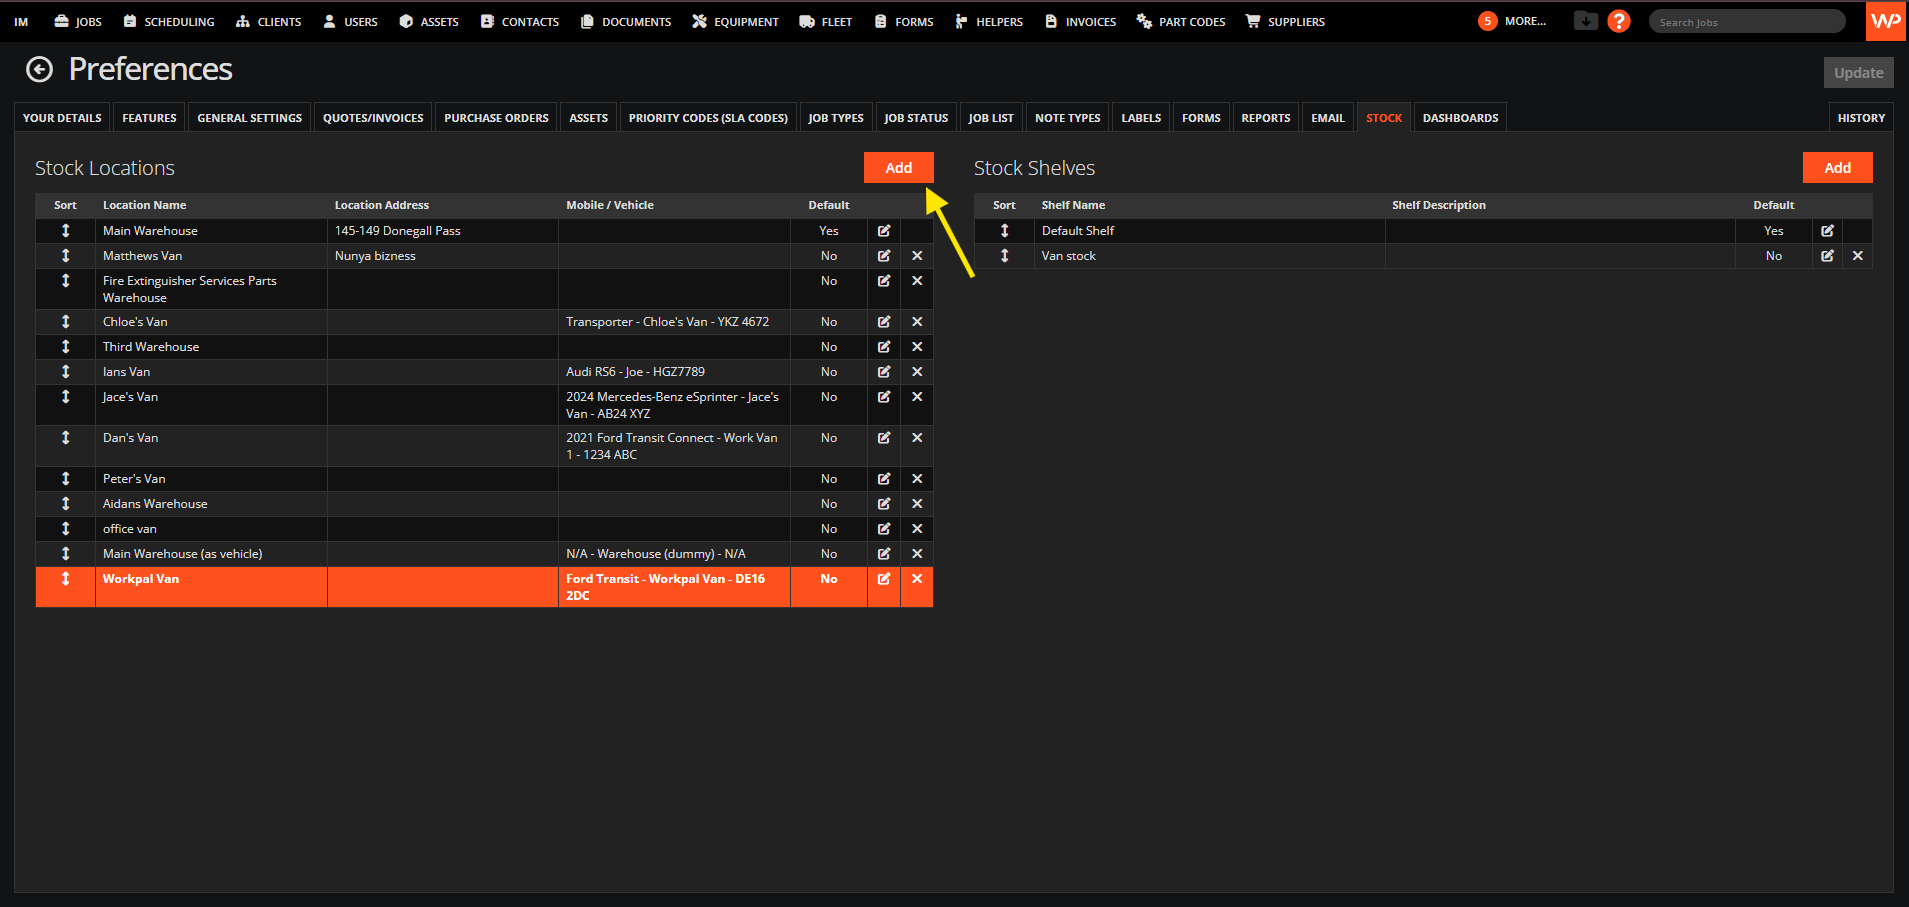Edit Dan's Van location
Image resolution: width=1909 pixels, height=907 pixels.
tap(884, 438)
